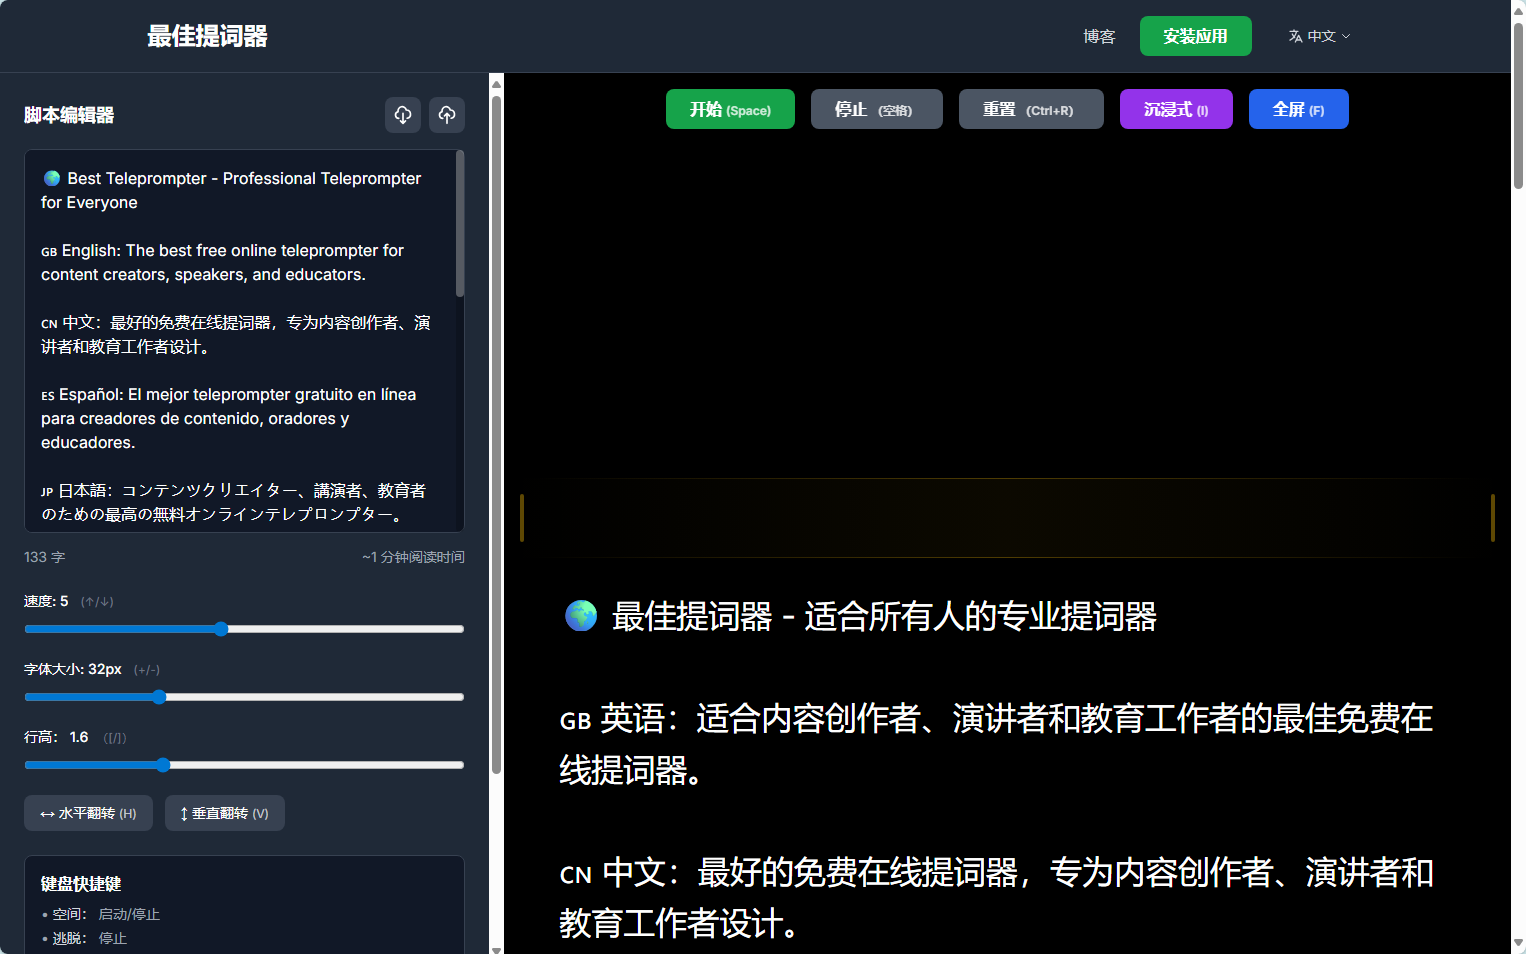Viewport: 1526px width, 954px height.
Task: Click the 脚本编辑器 heading
Action: 69,115
